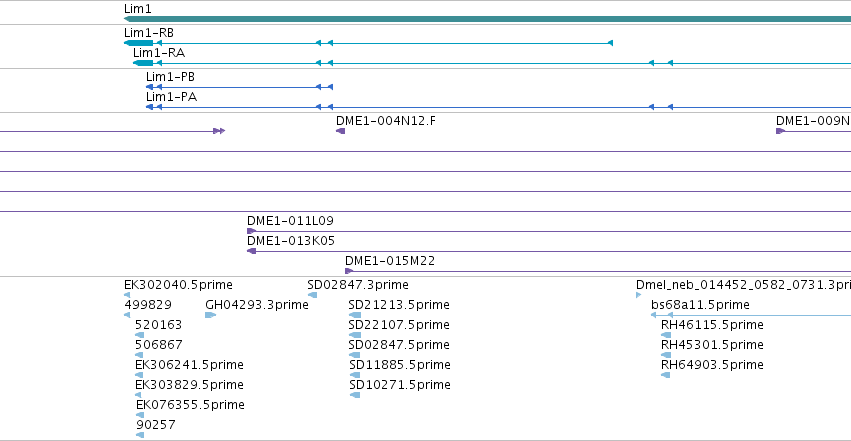Click the SD22107.5prime arrow glyph

click(355, 335)
